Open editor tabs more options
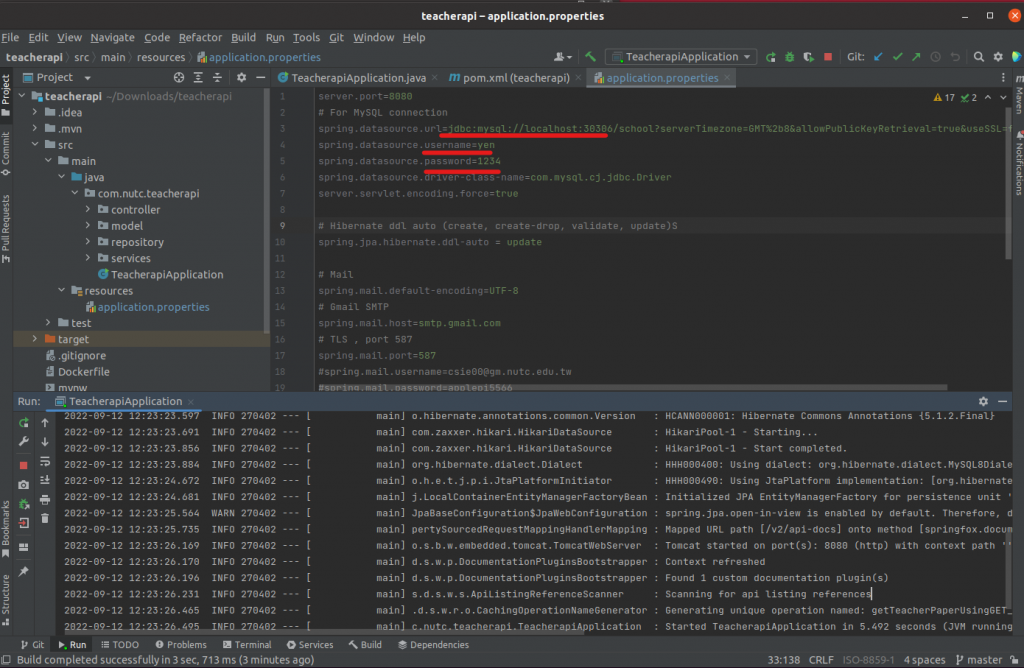Screen dimensions: 1024x668 (x=1003, y=77)
